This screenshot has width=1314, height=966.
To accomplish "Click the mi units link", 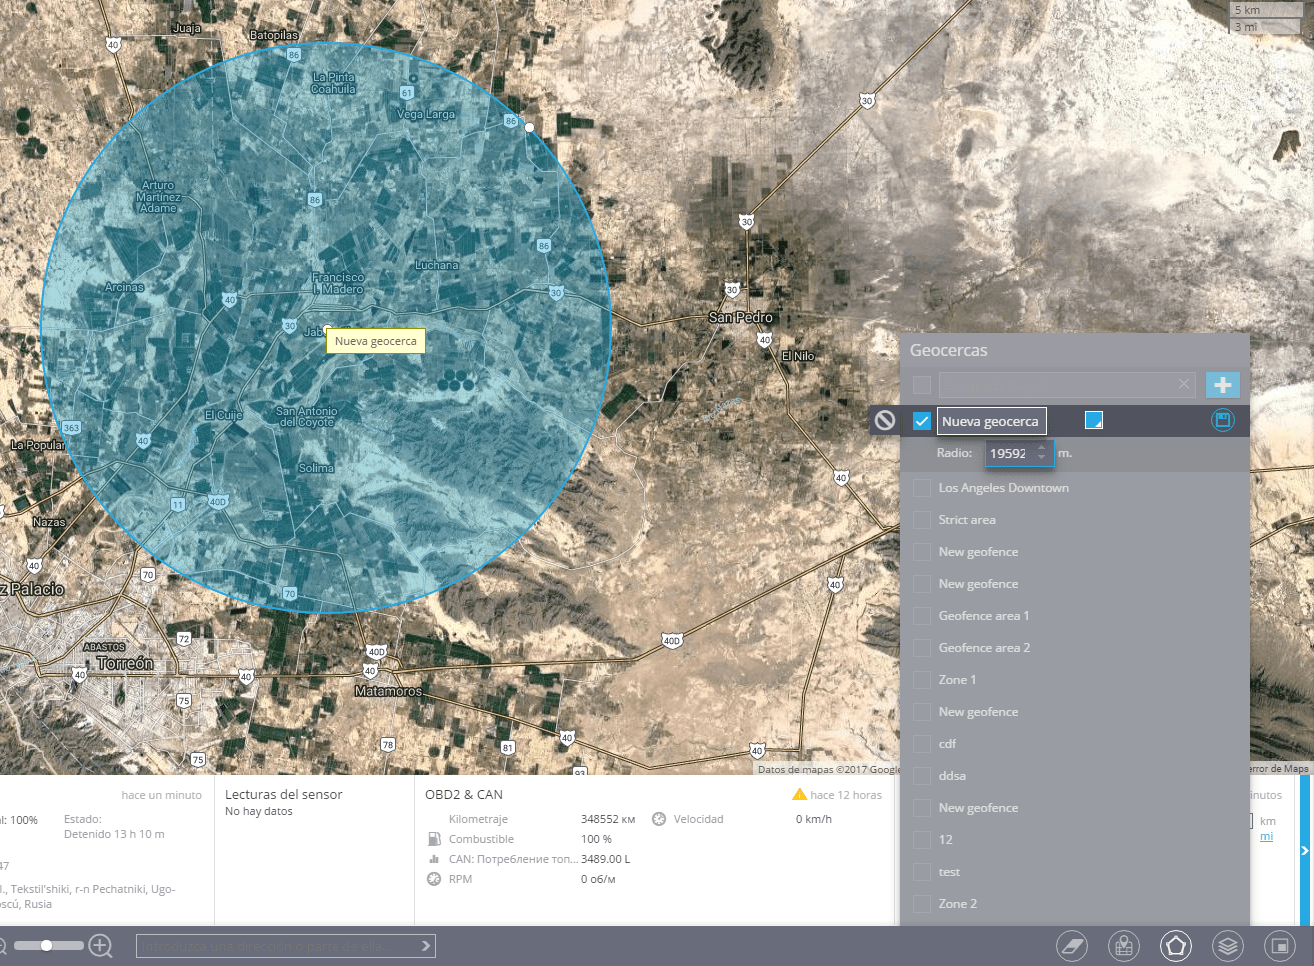I will [1266, 837].
